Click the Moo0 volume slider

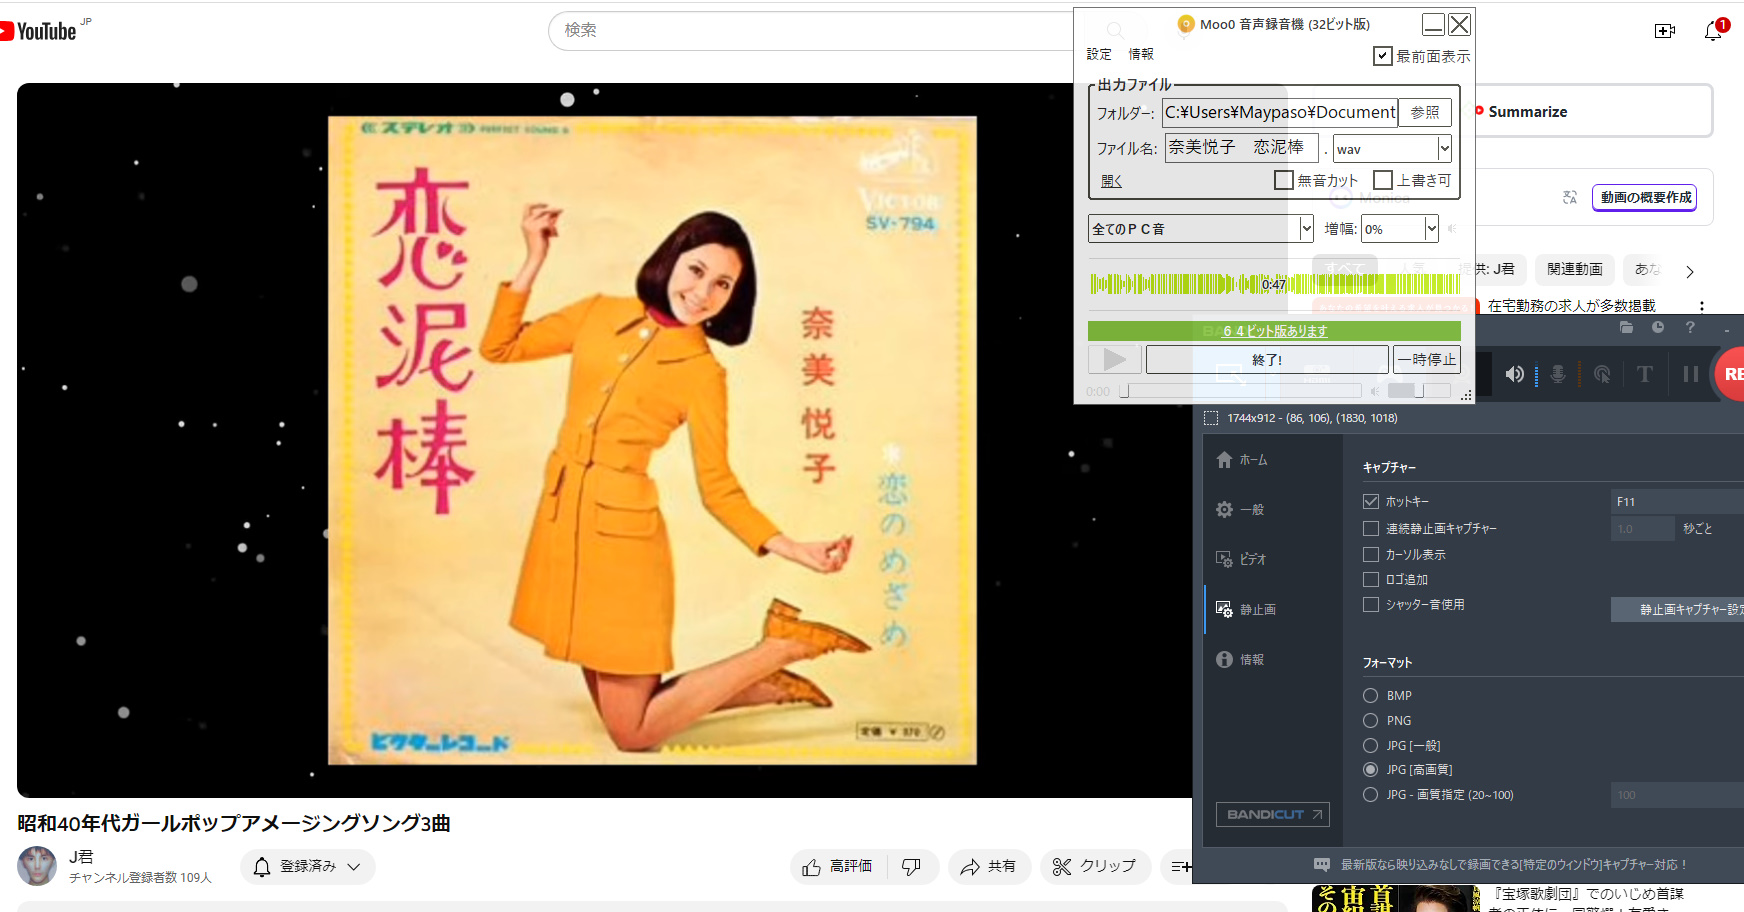point(1418,391)
